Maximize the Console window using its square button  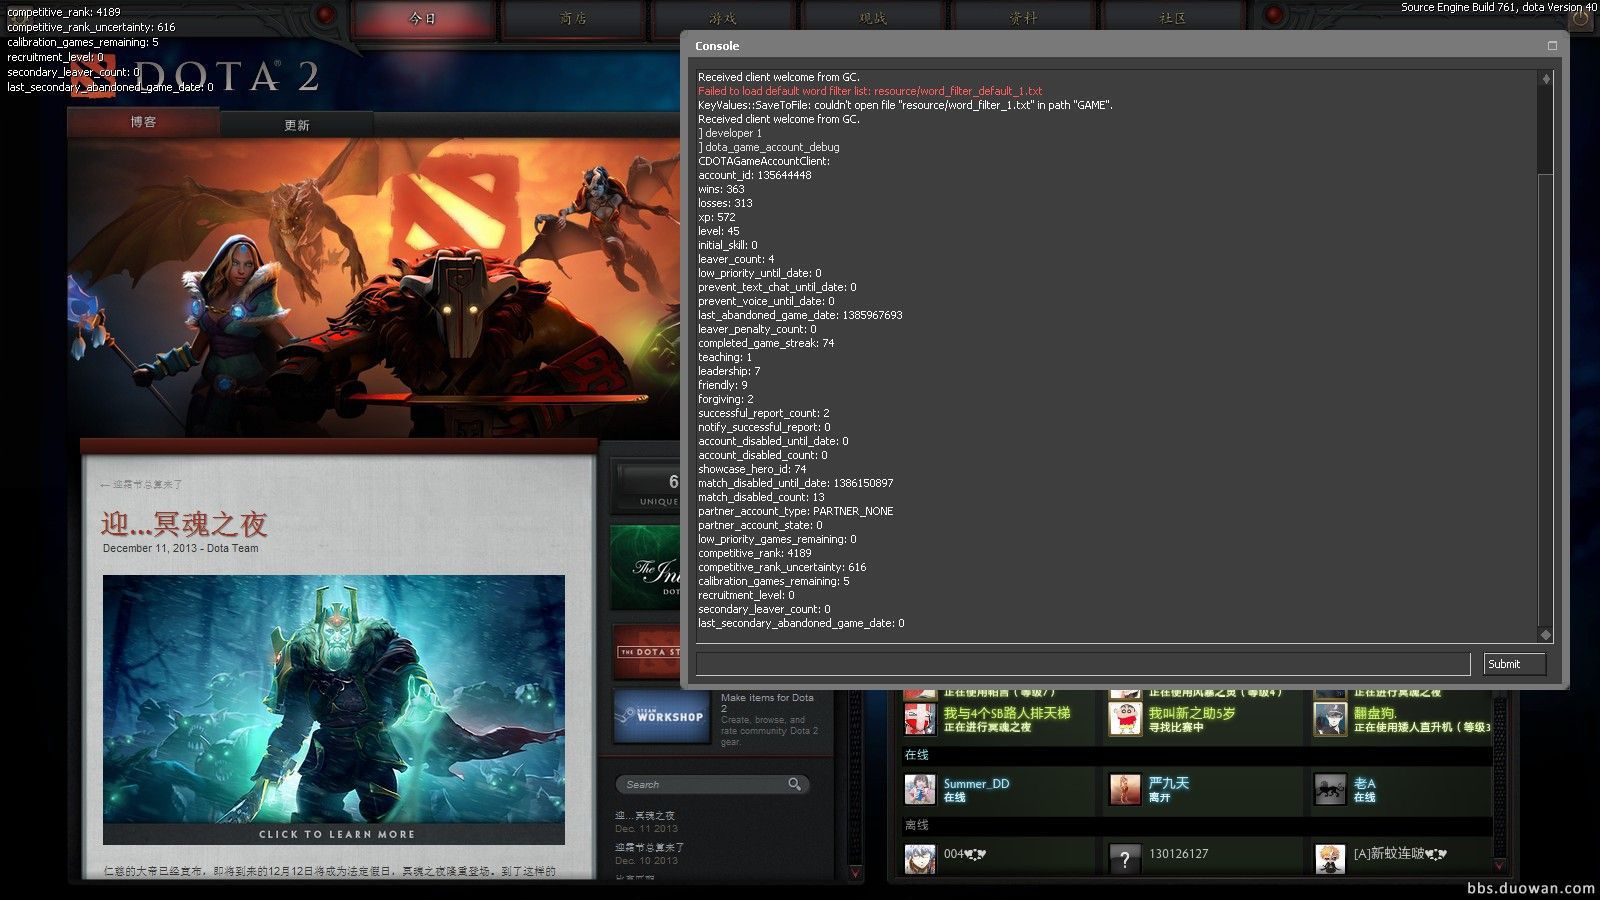1552,46
